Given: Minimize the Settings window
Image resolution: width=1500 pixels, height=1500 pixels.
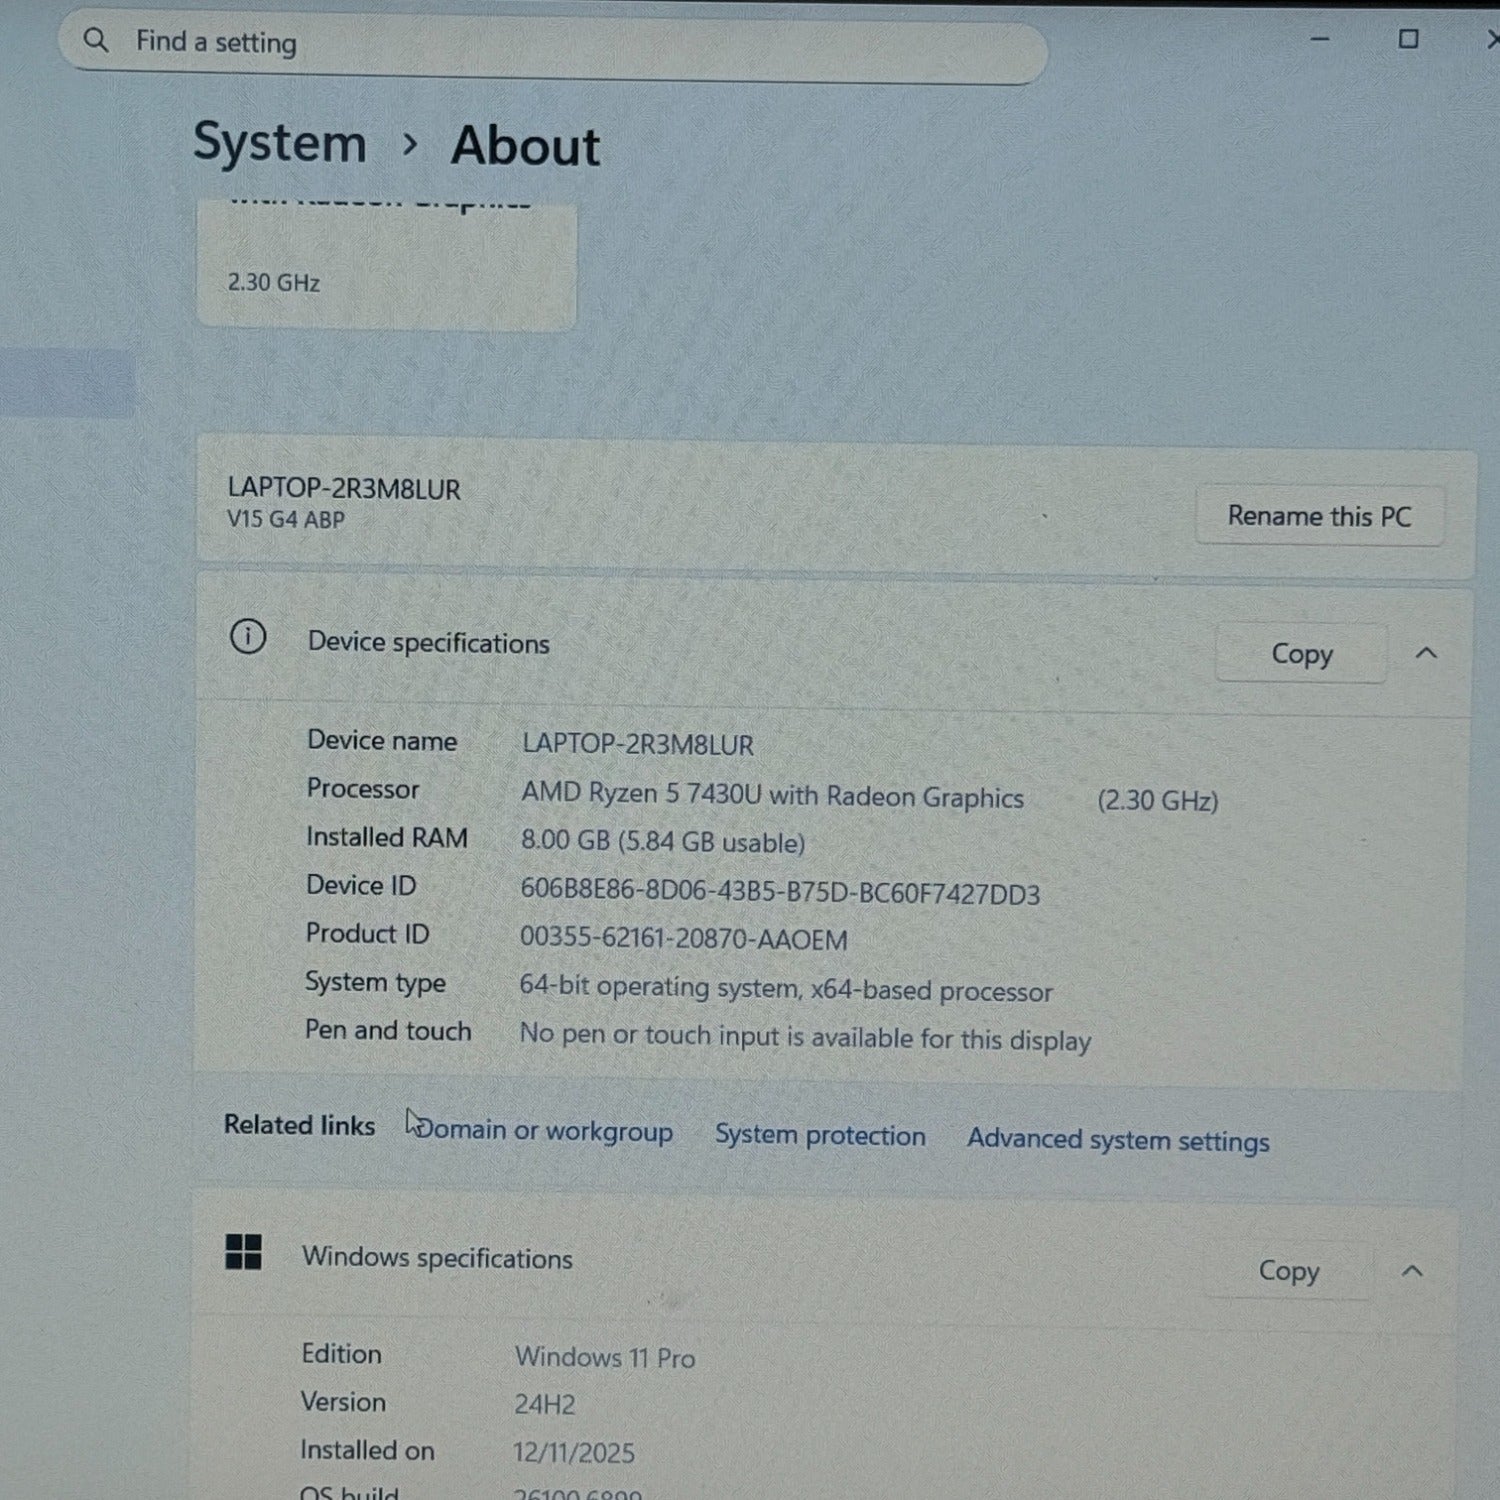Looking at the screenshot, I should coord(1320,39).
